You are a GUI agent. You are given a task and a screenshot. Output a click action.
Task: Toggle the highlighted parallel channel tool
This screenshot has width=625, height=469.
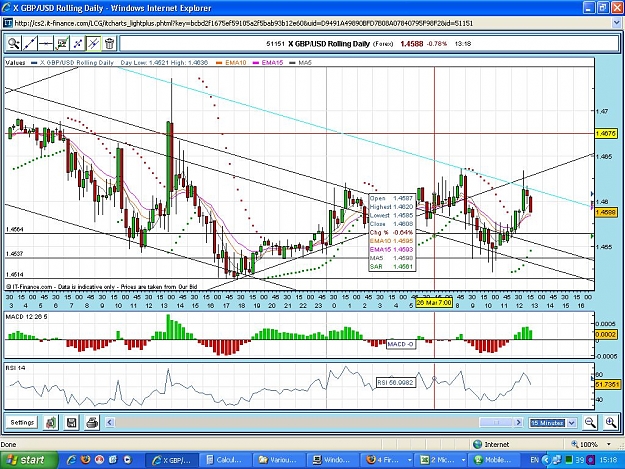[x=94, y=43]
